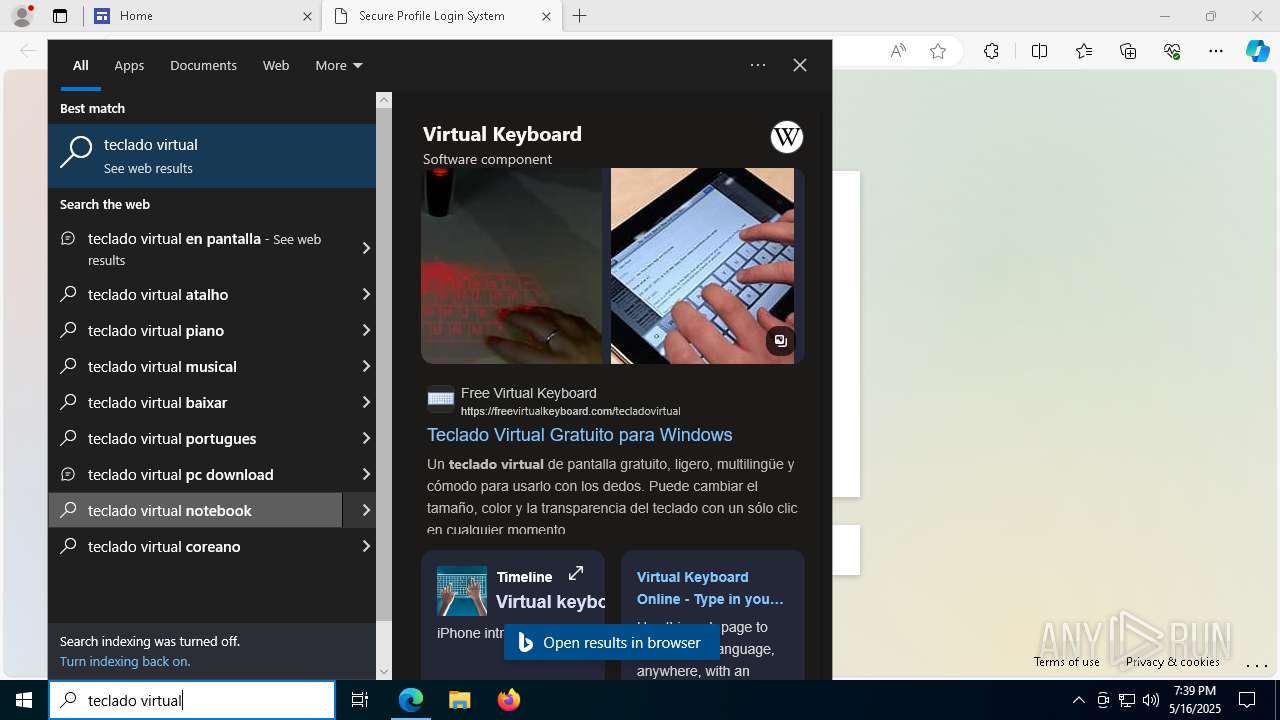
Task: Select best match teclado virtual result
Action: (x=212, y=156)
